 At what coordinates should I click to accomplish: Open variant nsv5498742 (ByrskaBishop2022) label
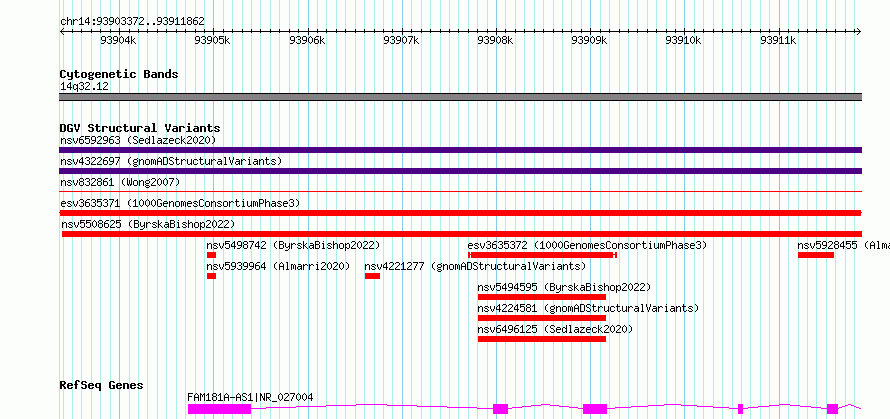[293, 245]
